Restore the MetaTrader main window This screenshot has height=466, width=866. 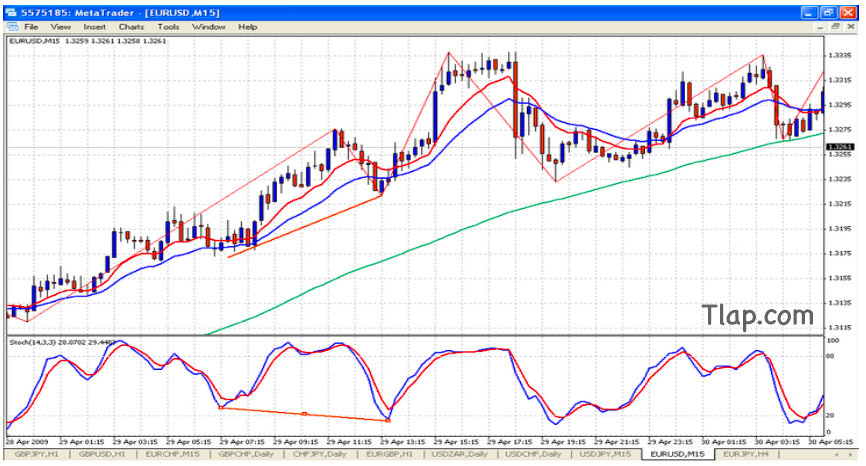(x=828, y=13)
